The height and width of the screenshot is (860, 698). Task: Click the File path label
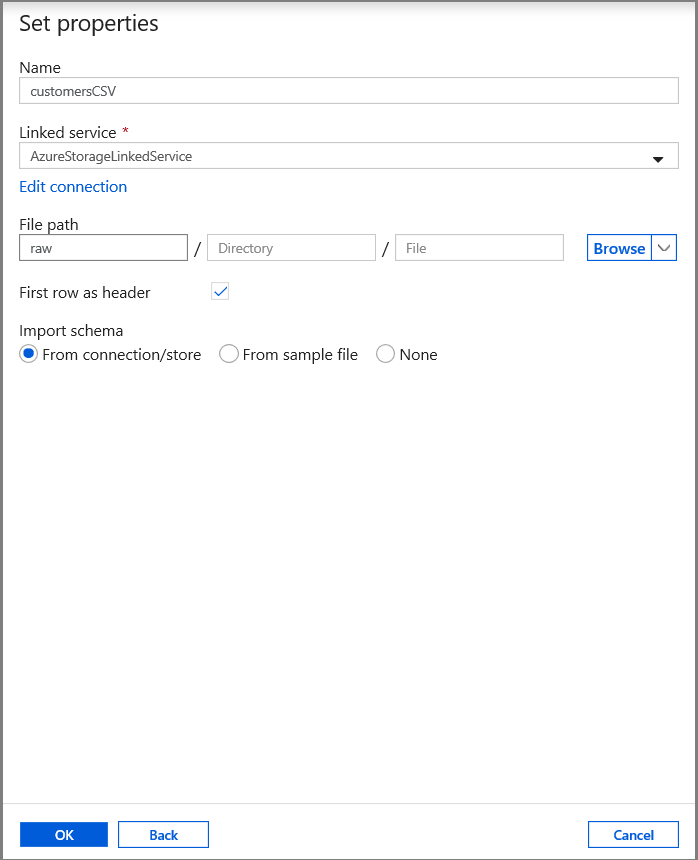[49, 224]
